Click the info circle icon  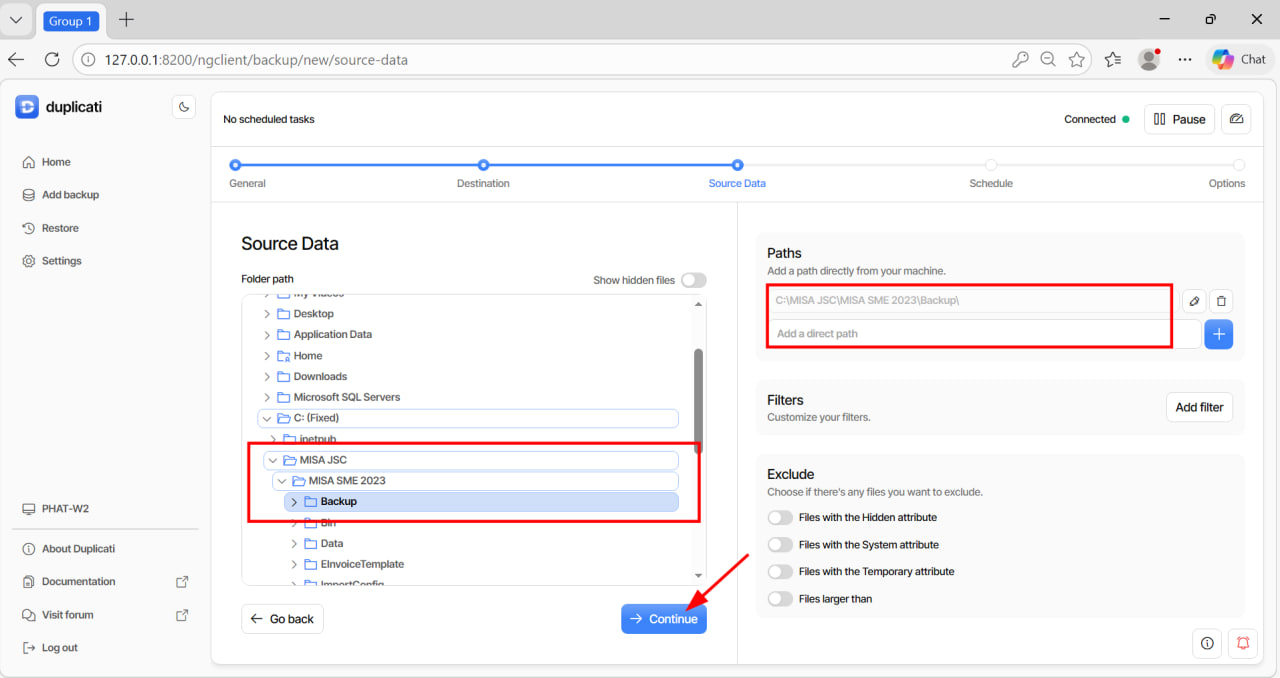point(1207,643)
